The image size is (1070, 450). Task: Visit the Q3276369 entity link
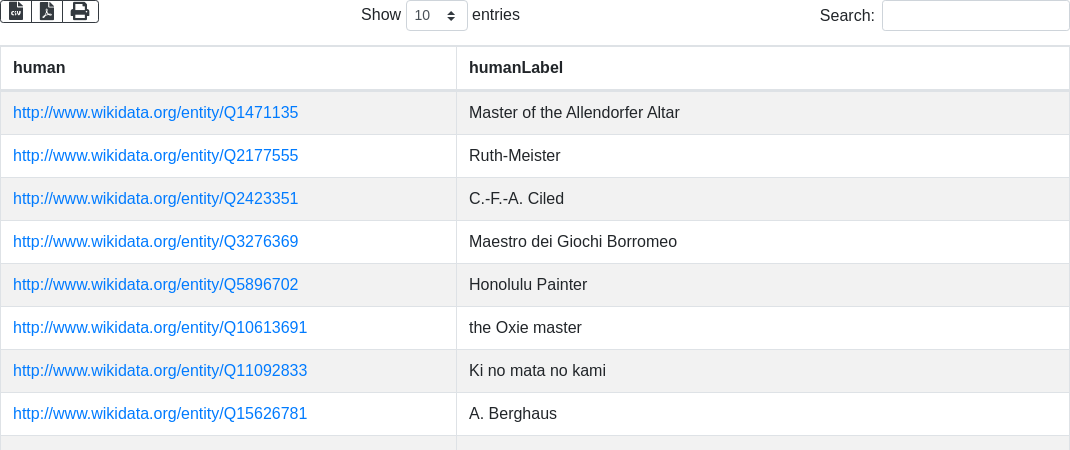(x=156, y=242)
